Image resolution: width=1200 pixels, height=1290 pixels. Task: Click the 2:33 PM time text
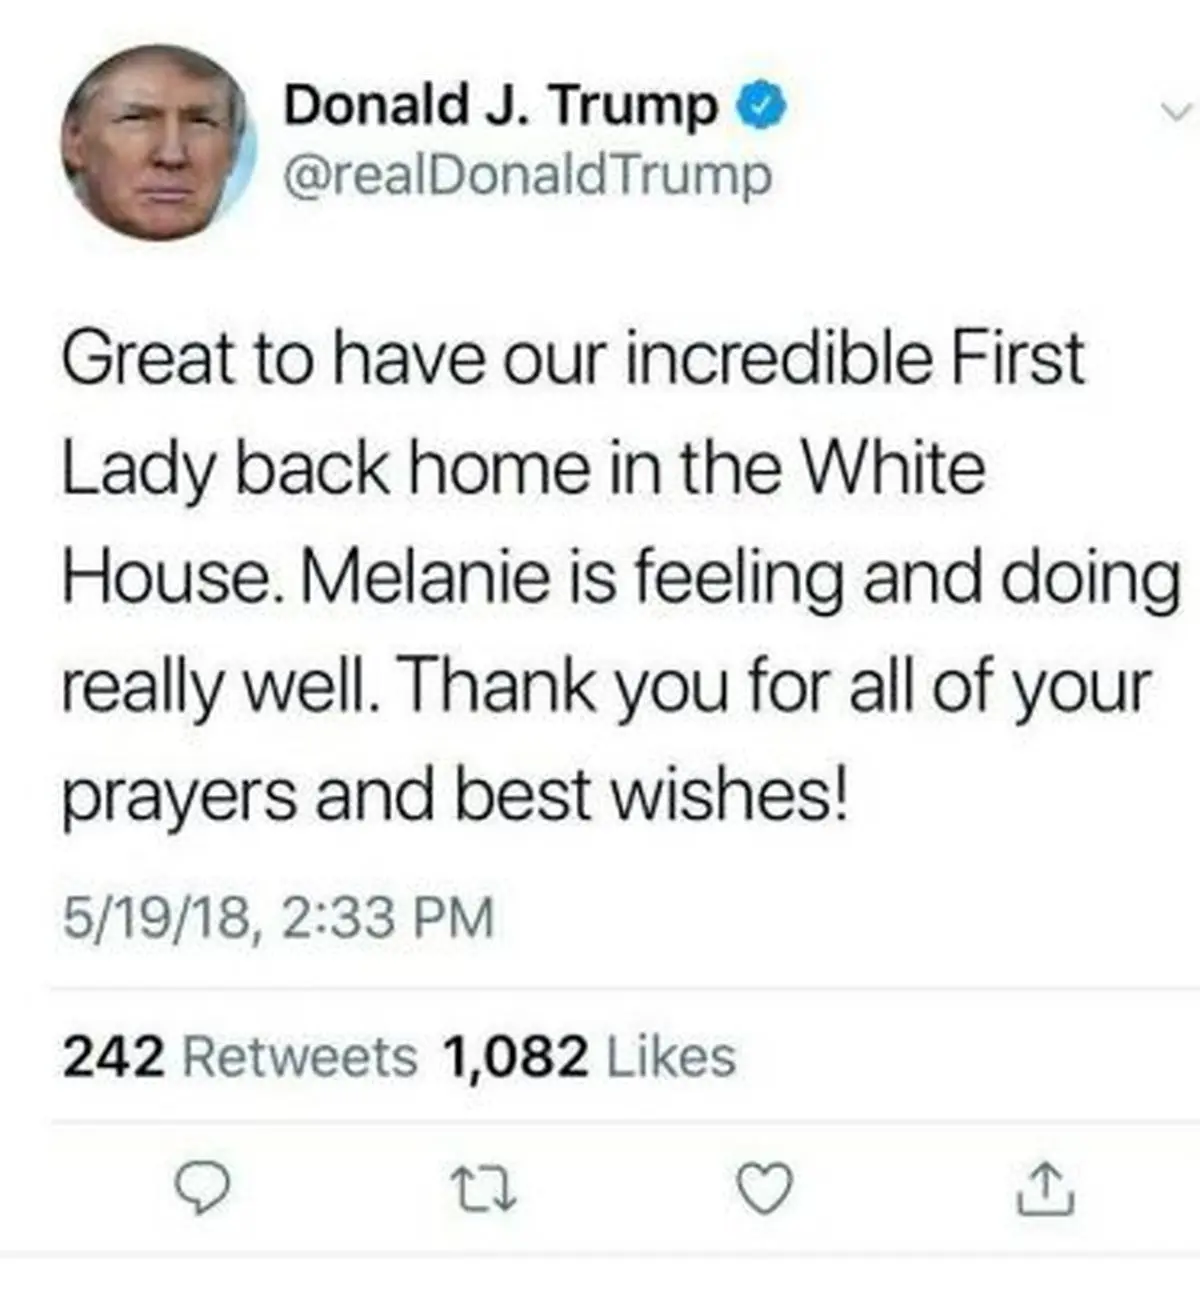click(388, 918)
